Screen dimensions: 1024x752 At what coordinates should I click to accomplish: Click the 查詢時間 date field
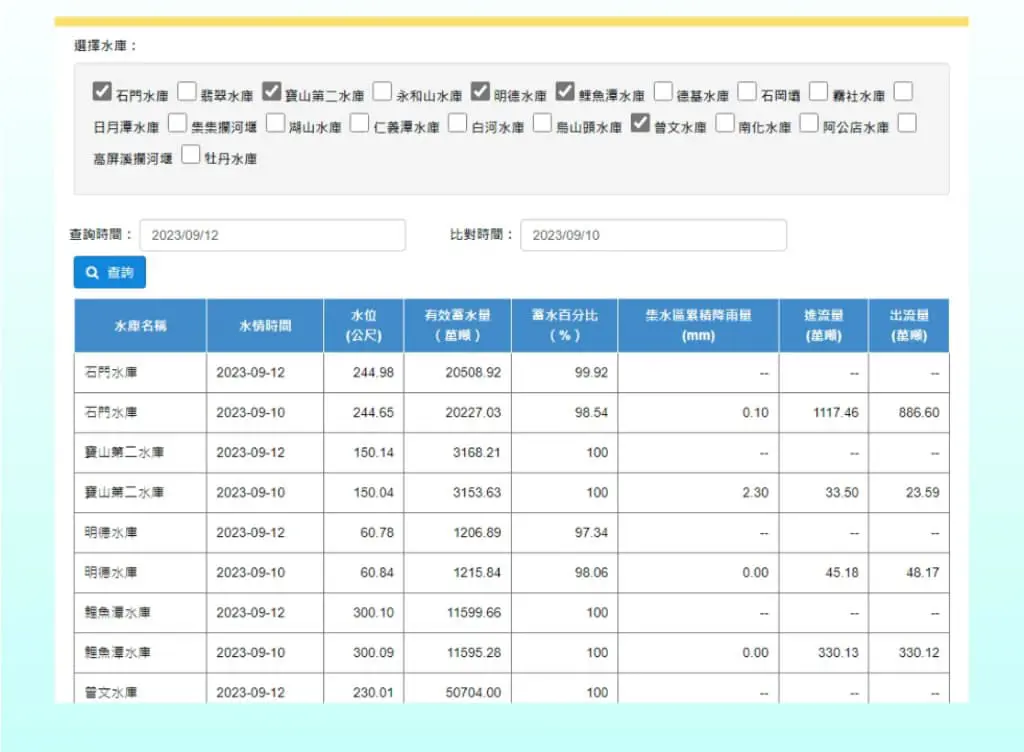pyautogui.click(x=272, y=235)
